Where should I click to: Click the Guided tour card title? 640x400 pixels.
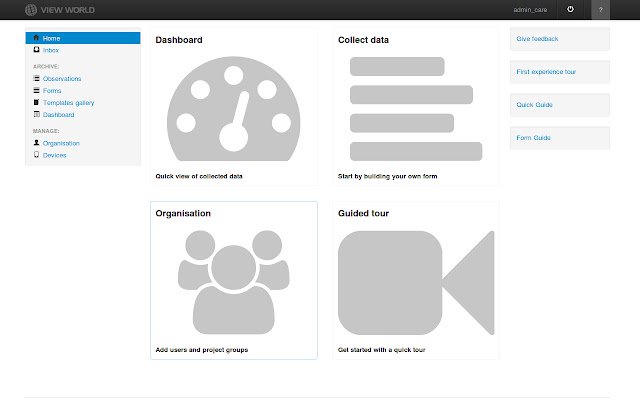363,213
